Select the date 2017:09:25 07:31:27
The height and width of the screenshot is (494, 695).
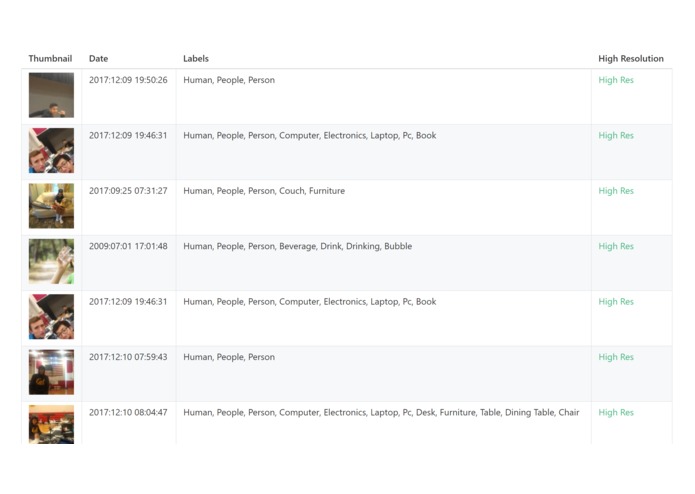coord(128,191)
